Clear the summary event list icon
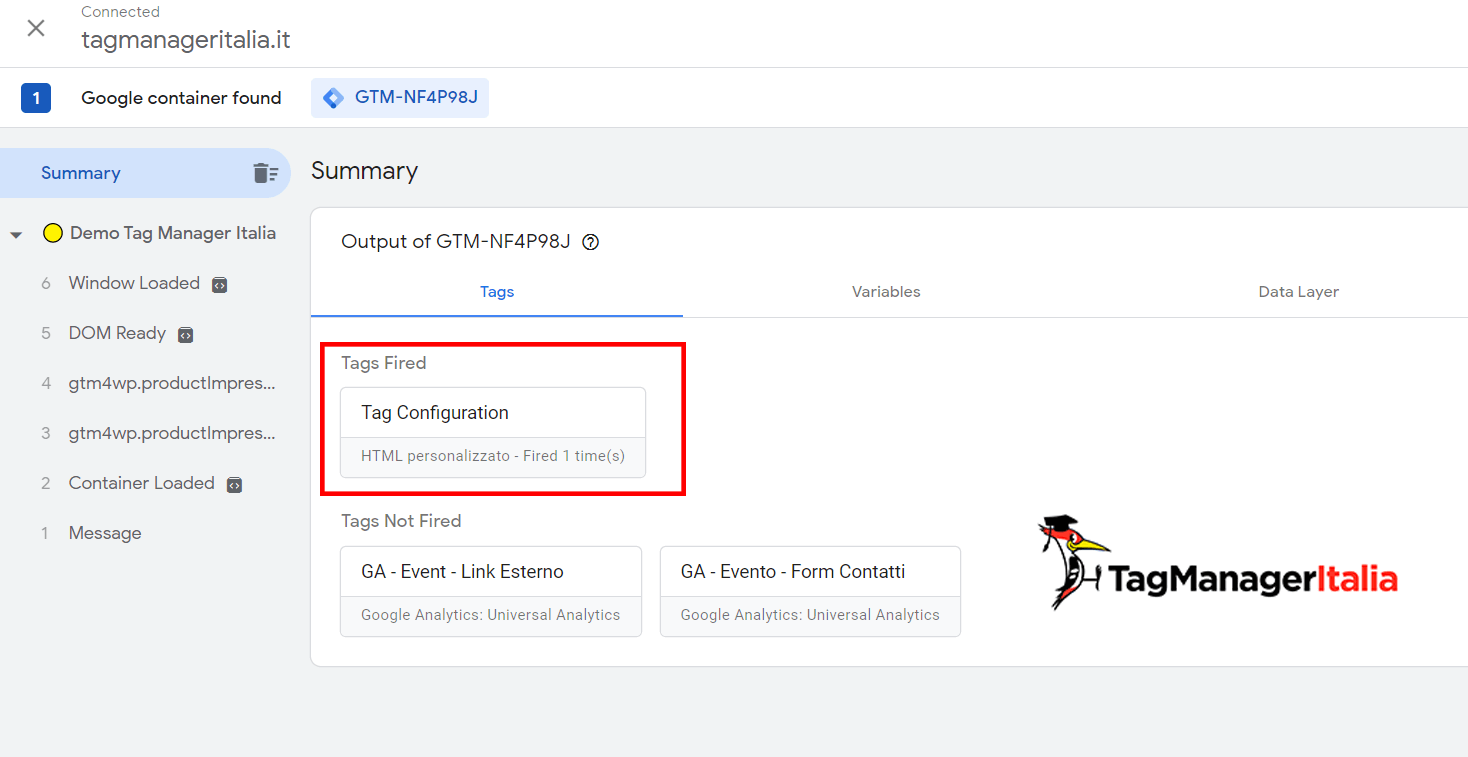1468x757 pixels. pyautogui.click(x=265, y=173)
